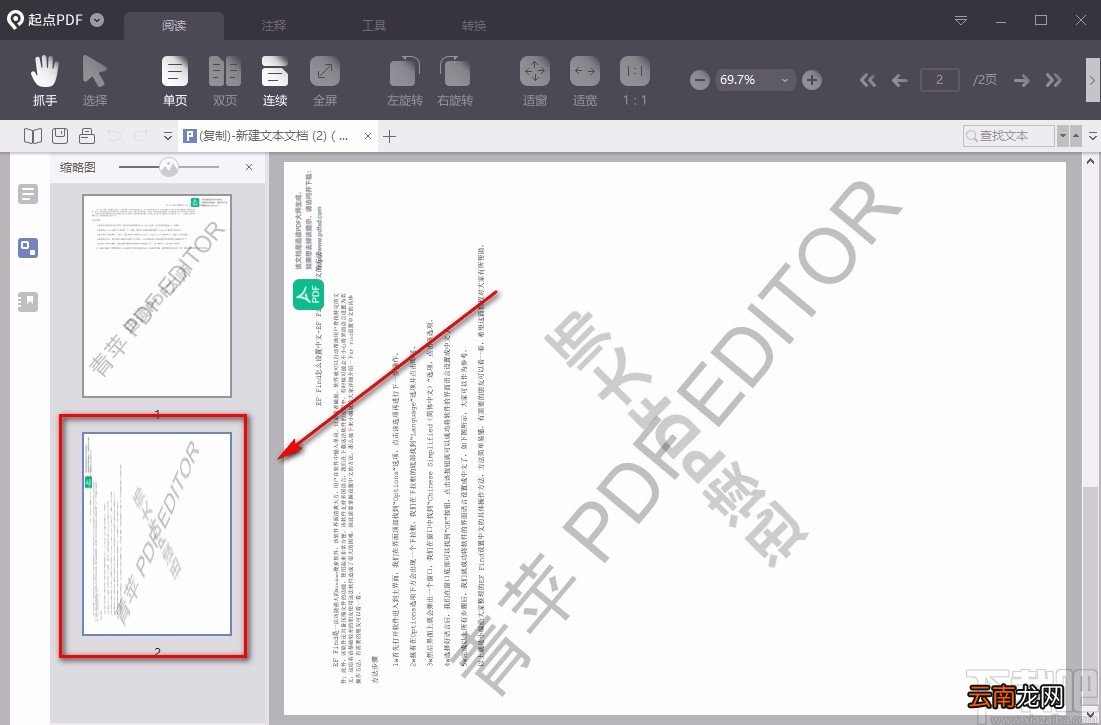This screenshot has width=1101, height=725.
Task: Click the page number input field
Action: pos(940,80)
